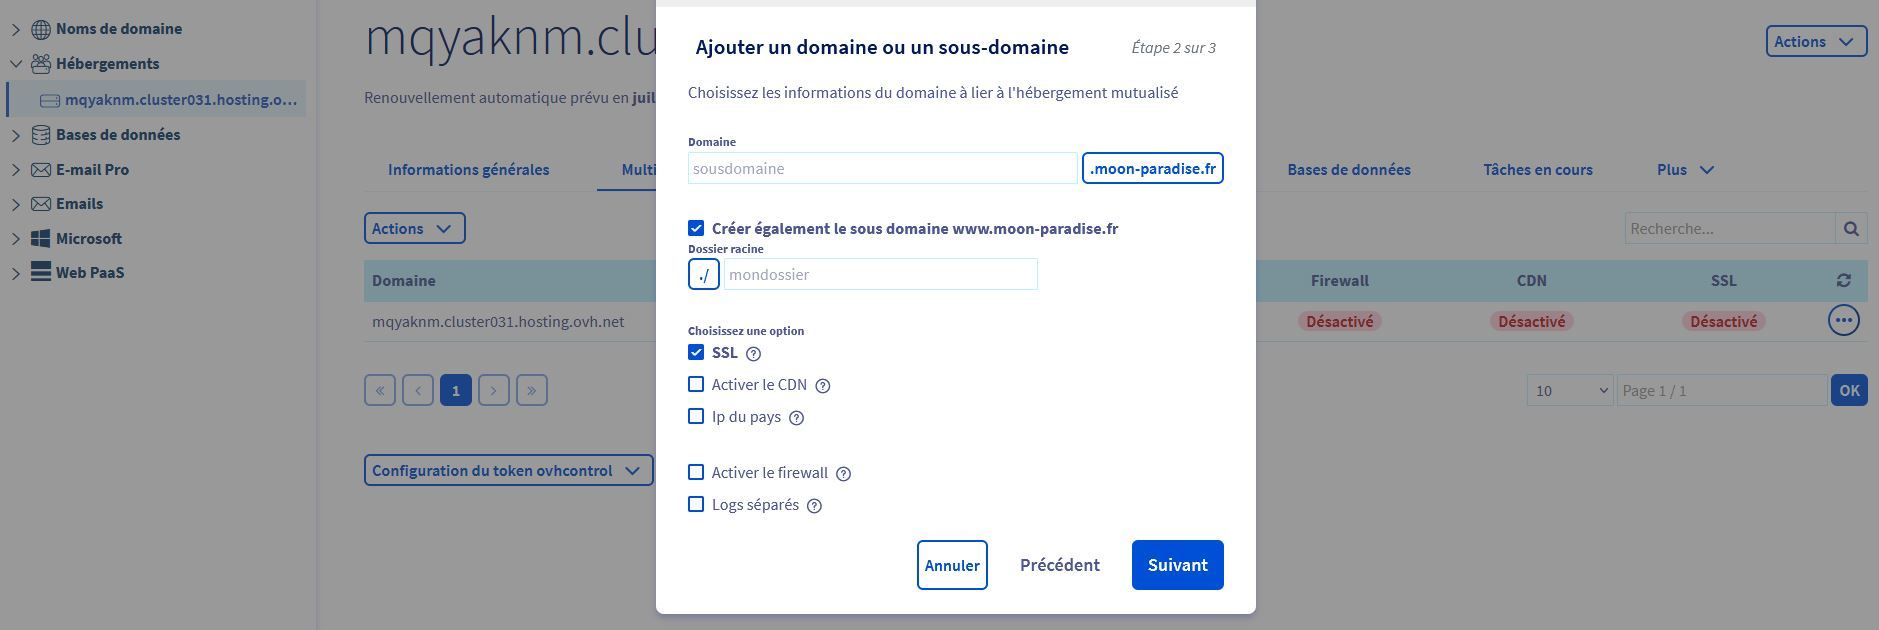1879x630 pixels.
Task: Click help icon next to Activer le CDN
Action: (823, 386)
